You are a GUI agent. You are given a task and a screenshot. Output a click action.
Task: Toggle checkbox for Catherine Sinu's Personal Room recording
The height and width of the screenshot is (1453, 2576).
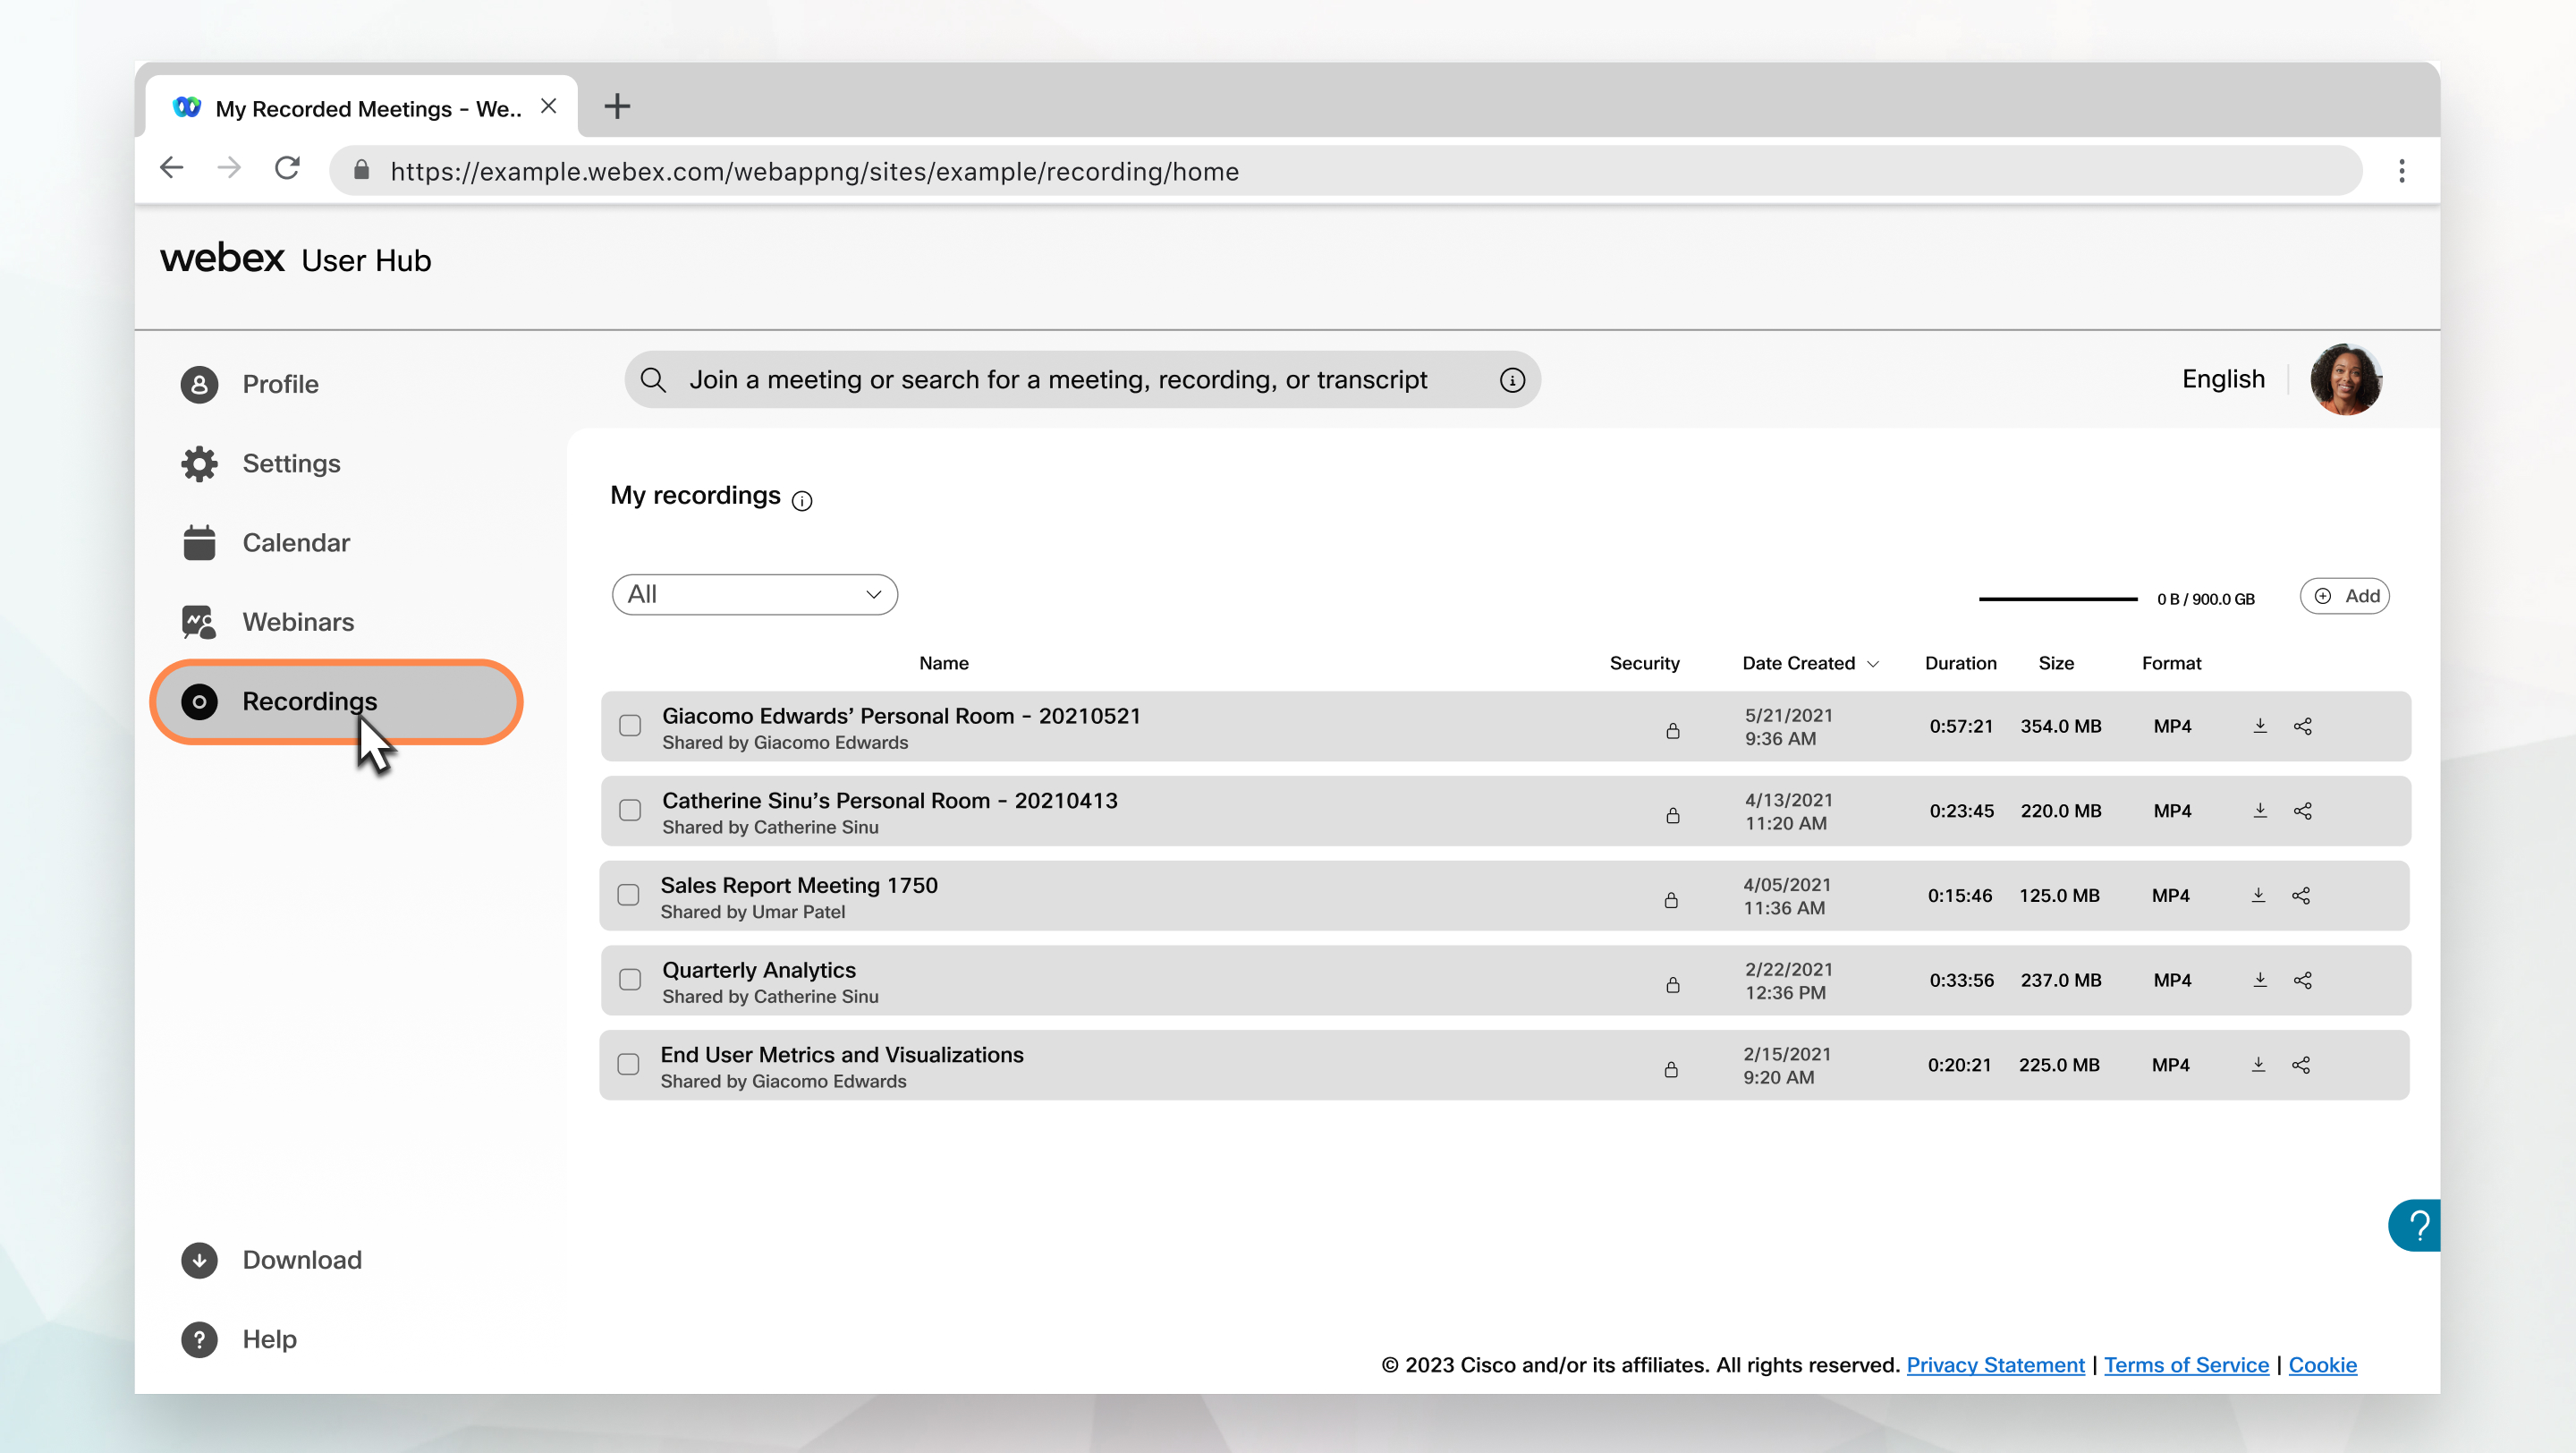pyautogui.click(x=630, y=811)
